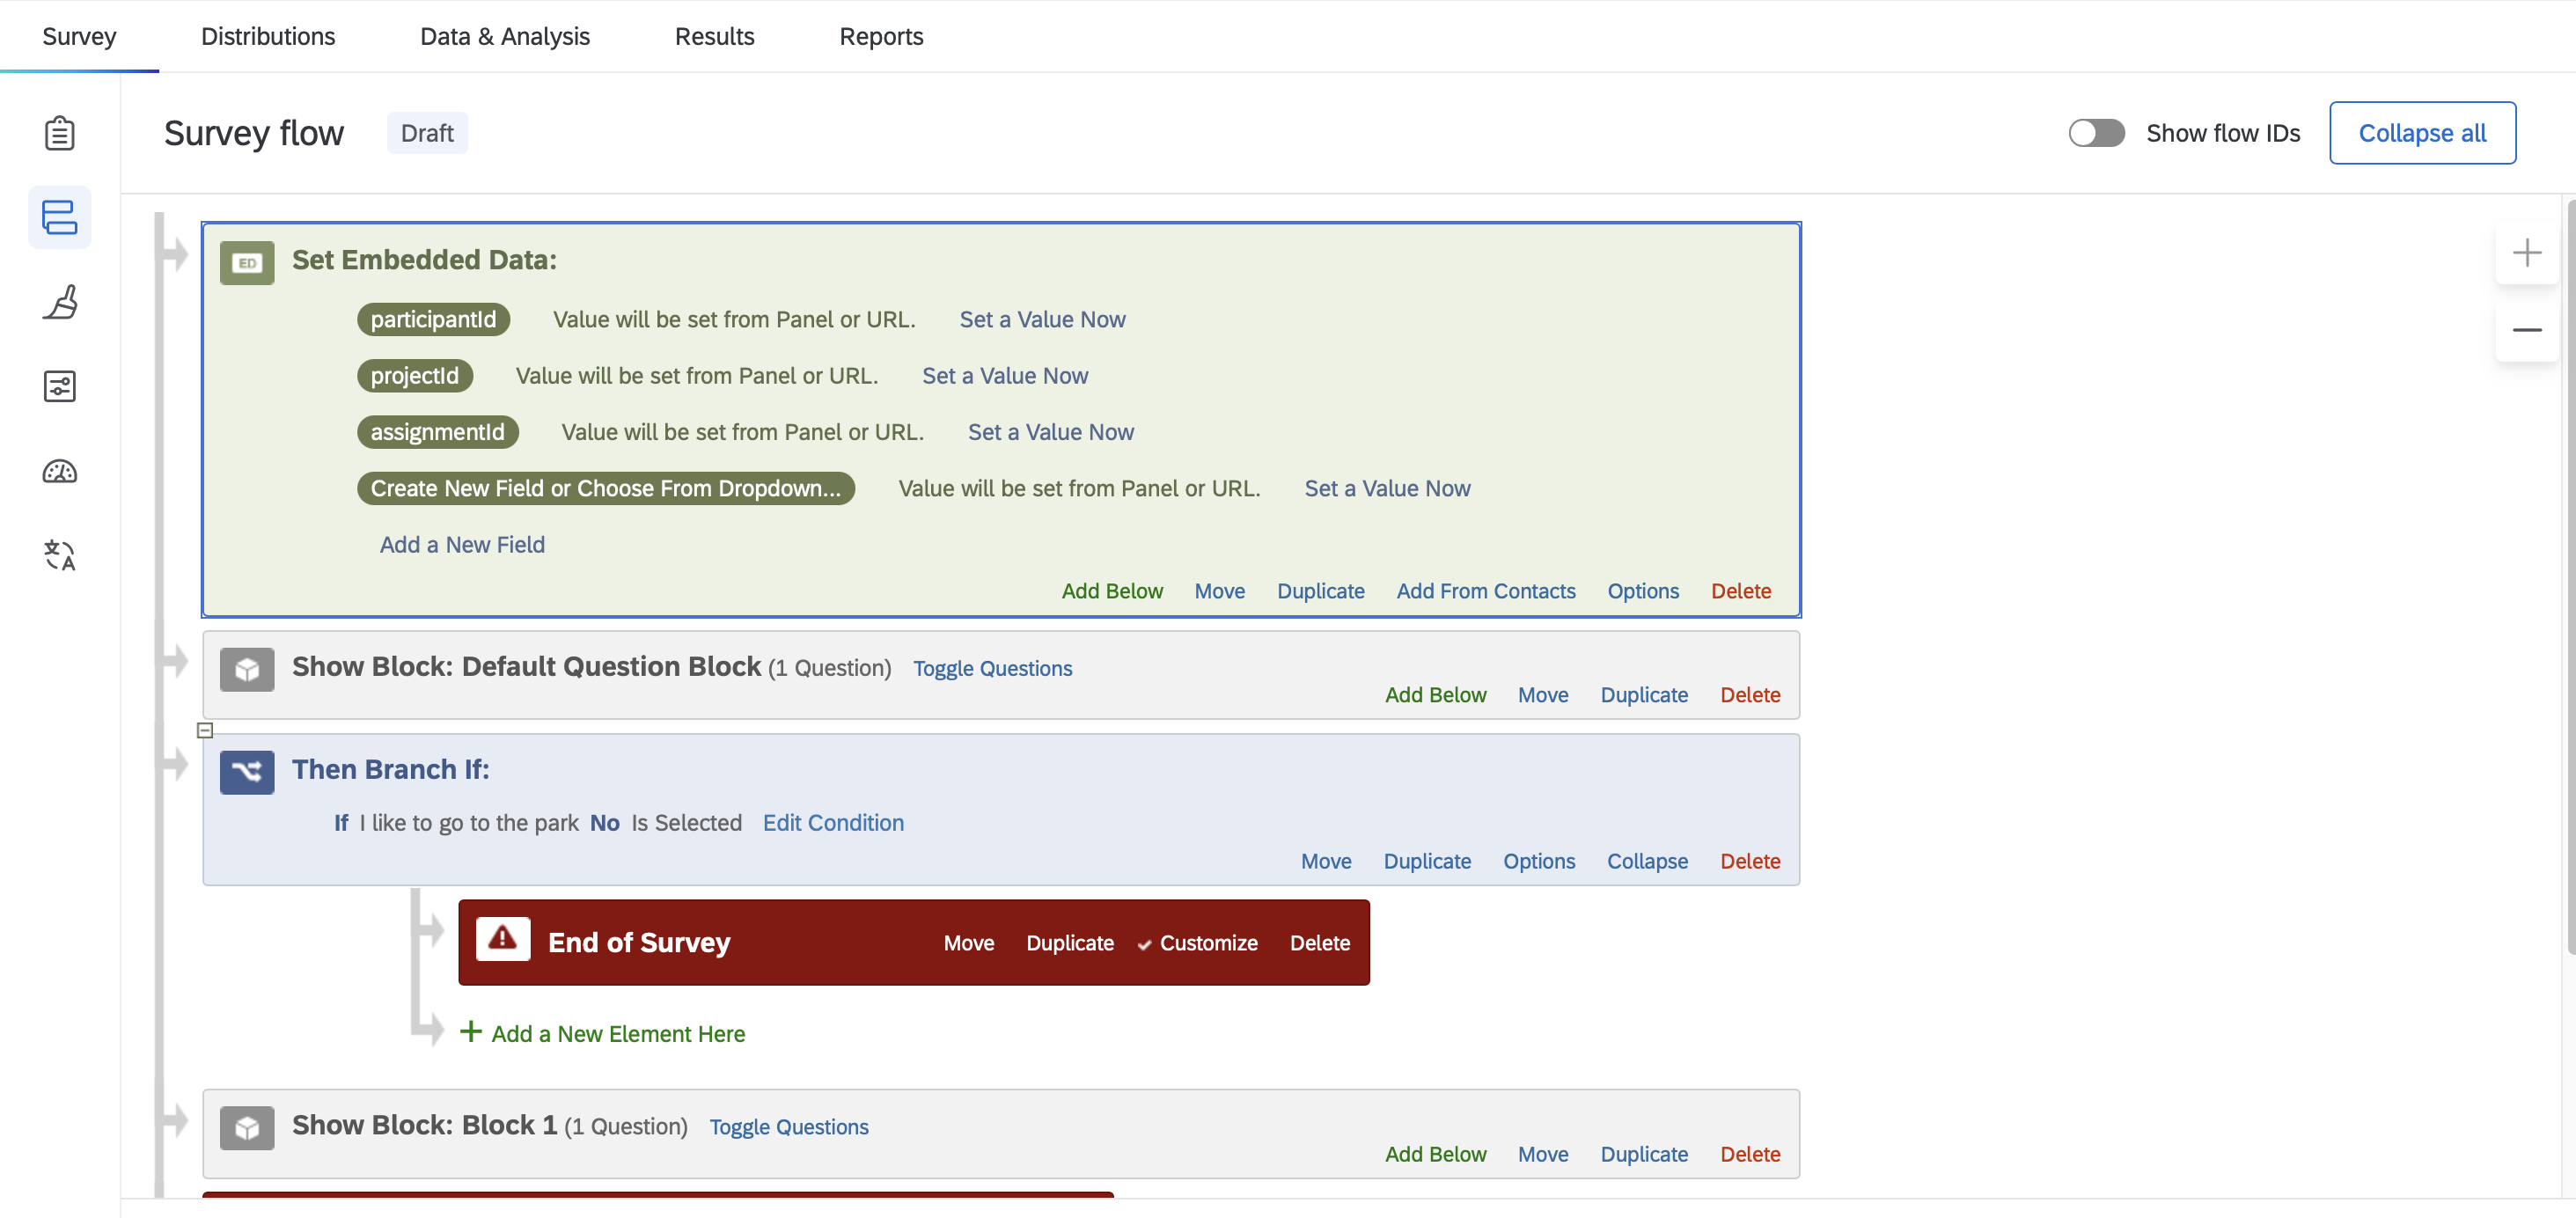Move the Default Question Block
This screenshot has width=2576, height=1218.
pyautogui.click(x=1542, y=695)
